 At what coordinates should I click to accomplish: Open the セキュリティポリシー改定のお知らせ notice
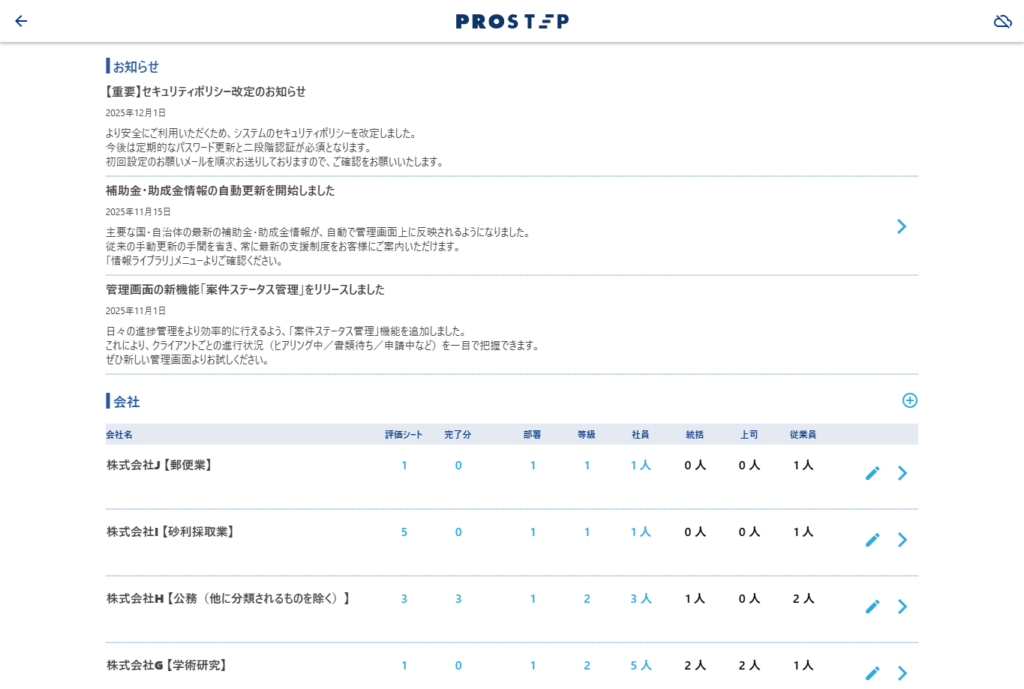(x=206, y=92)
